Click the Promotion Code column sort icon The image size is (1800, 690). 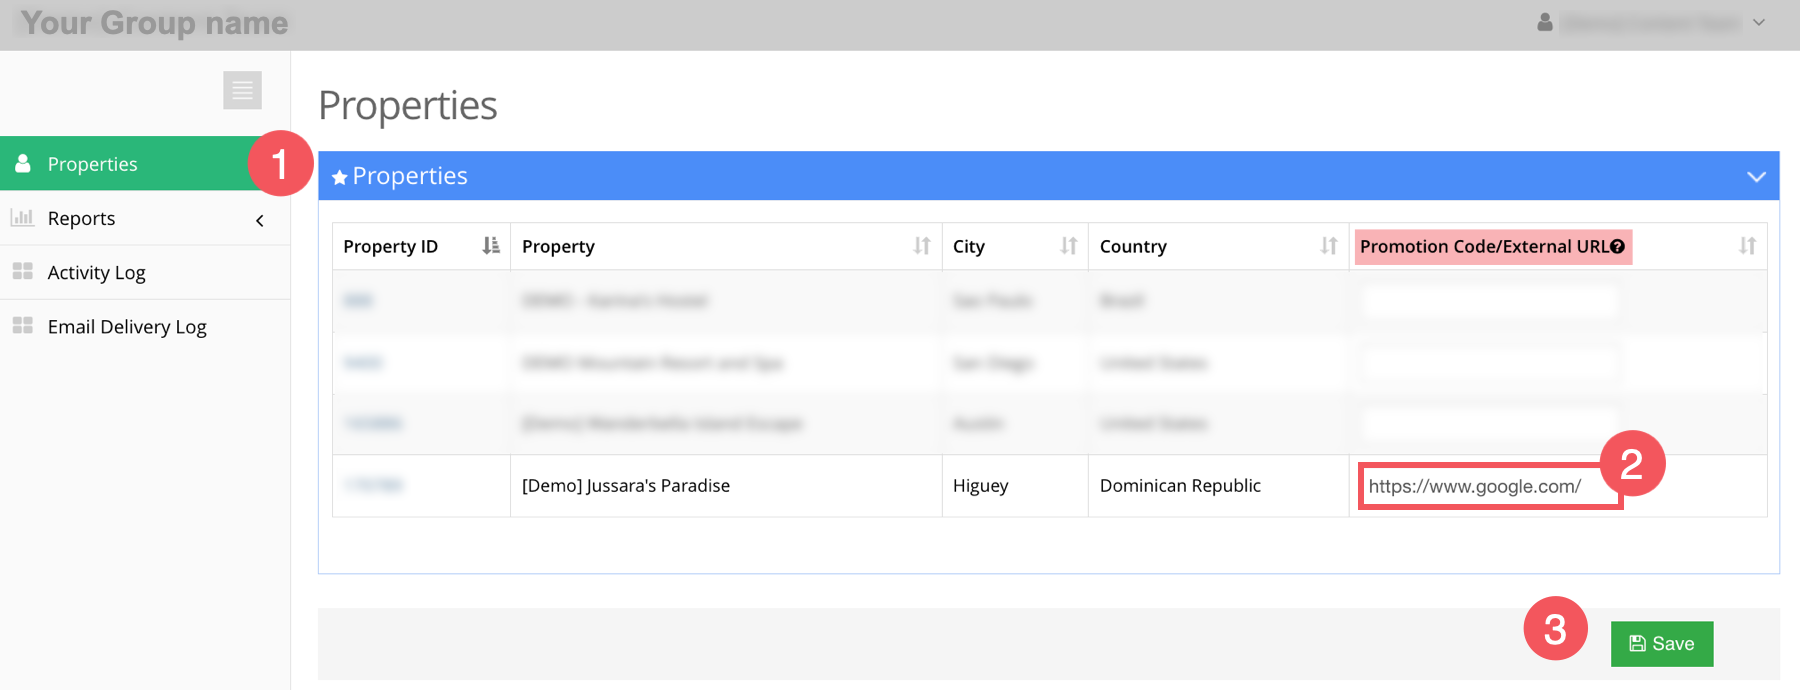tap(1746, 246)
